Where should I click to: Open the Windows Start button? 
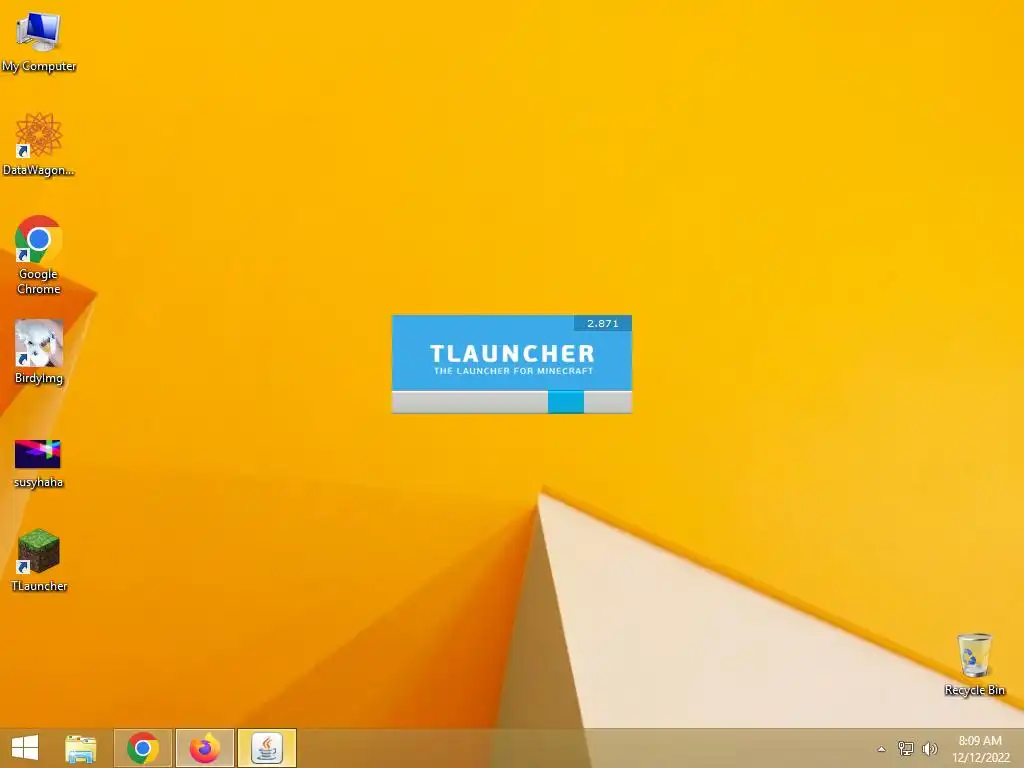[25, 748]
